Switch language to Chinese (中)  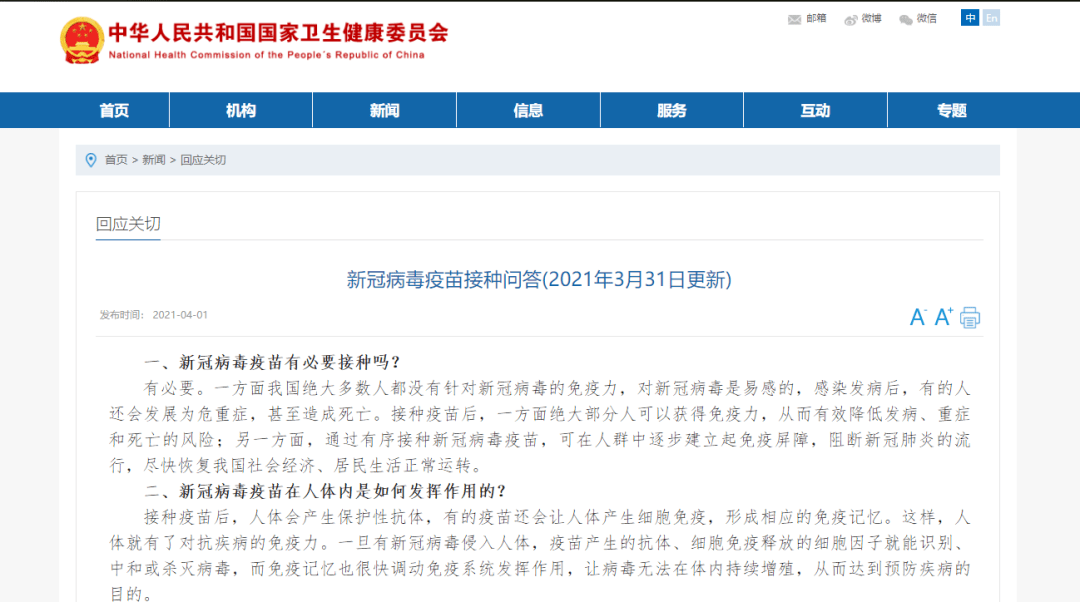pyautogui.click(x=970, y=18)
